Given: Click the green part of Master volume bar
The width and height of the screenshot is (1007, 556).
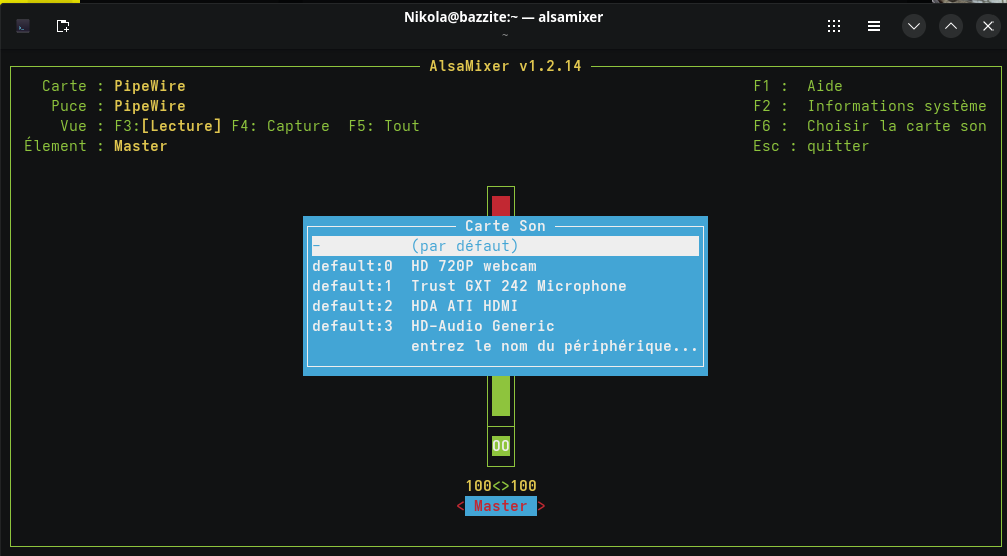Looking at the screenshot, I should click(x=501, y=396).
